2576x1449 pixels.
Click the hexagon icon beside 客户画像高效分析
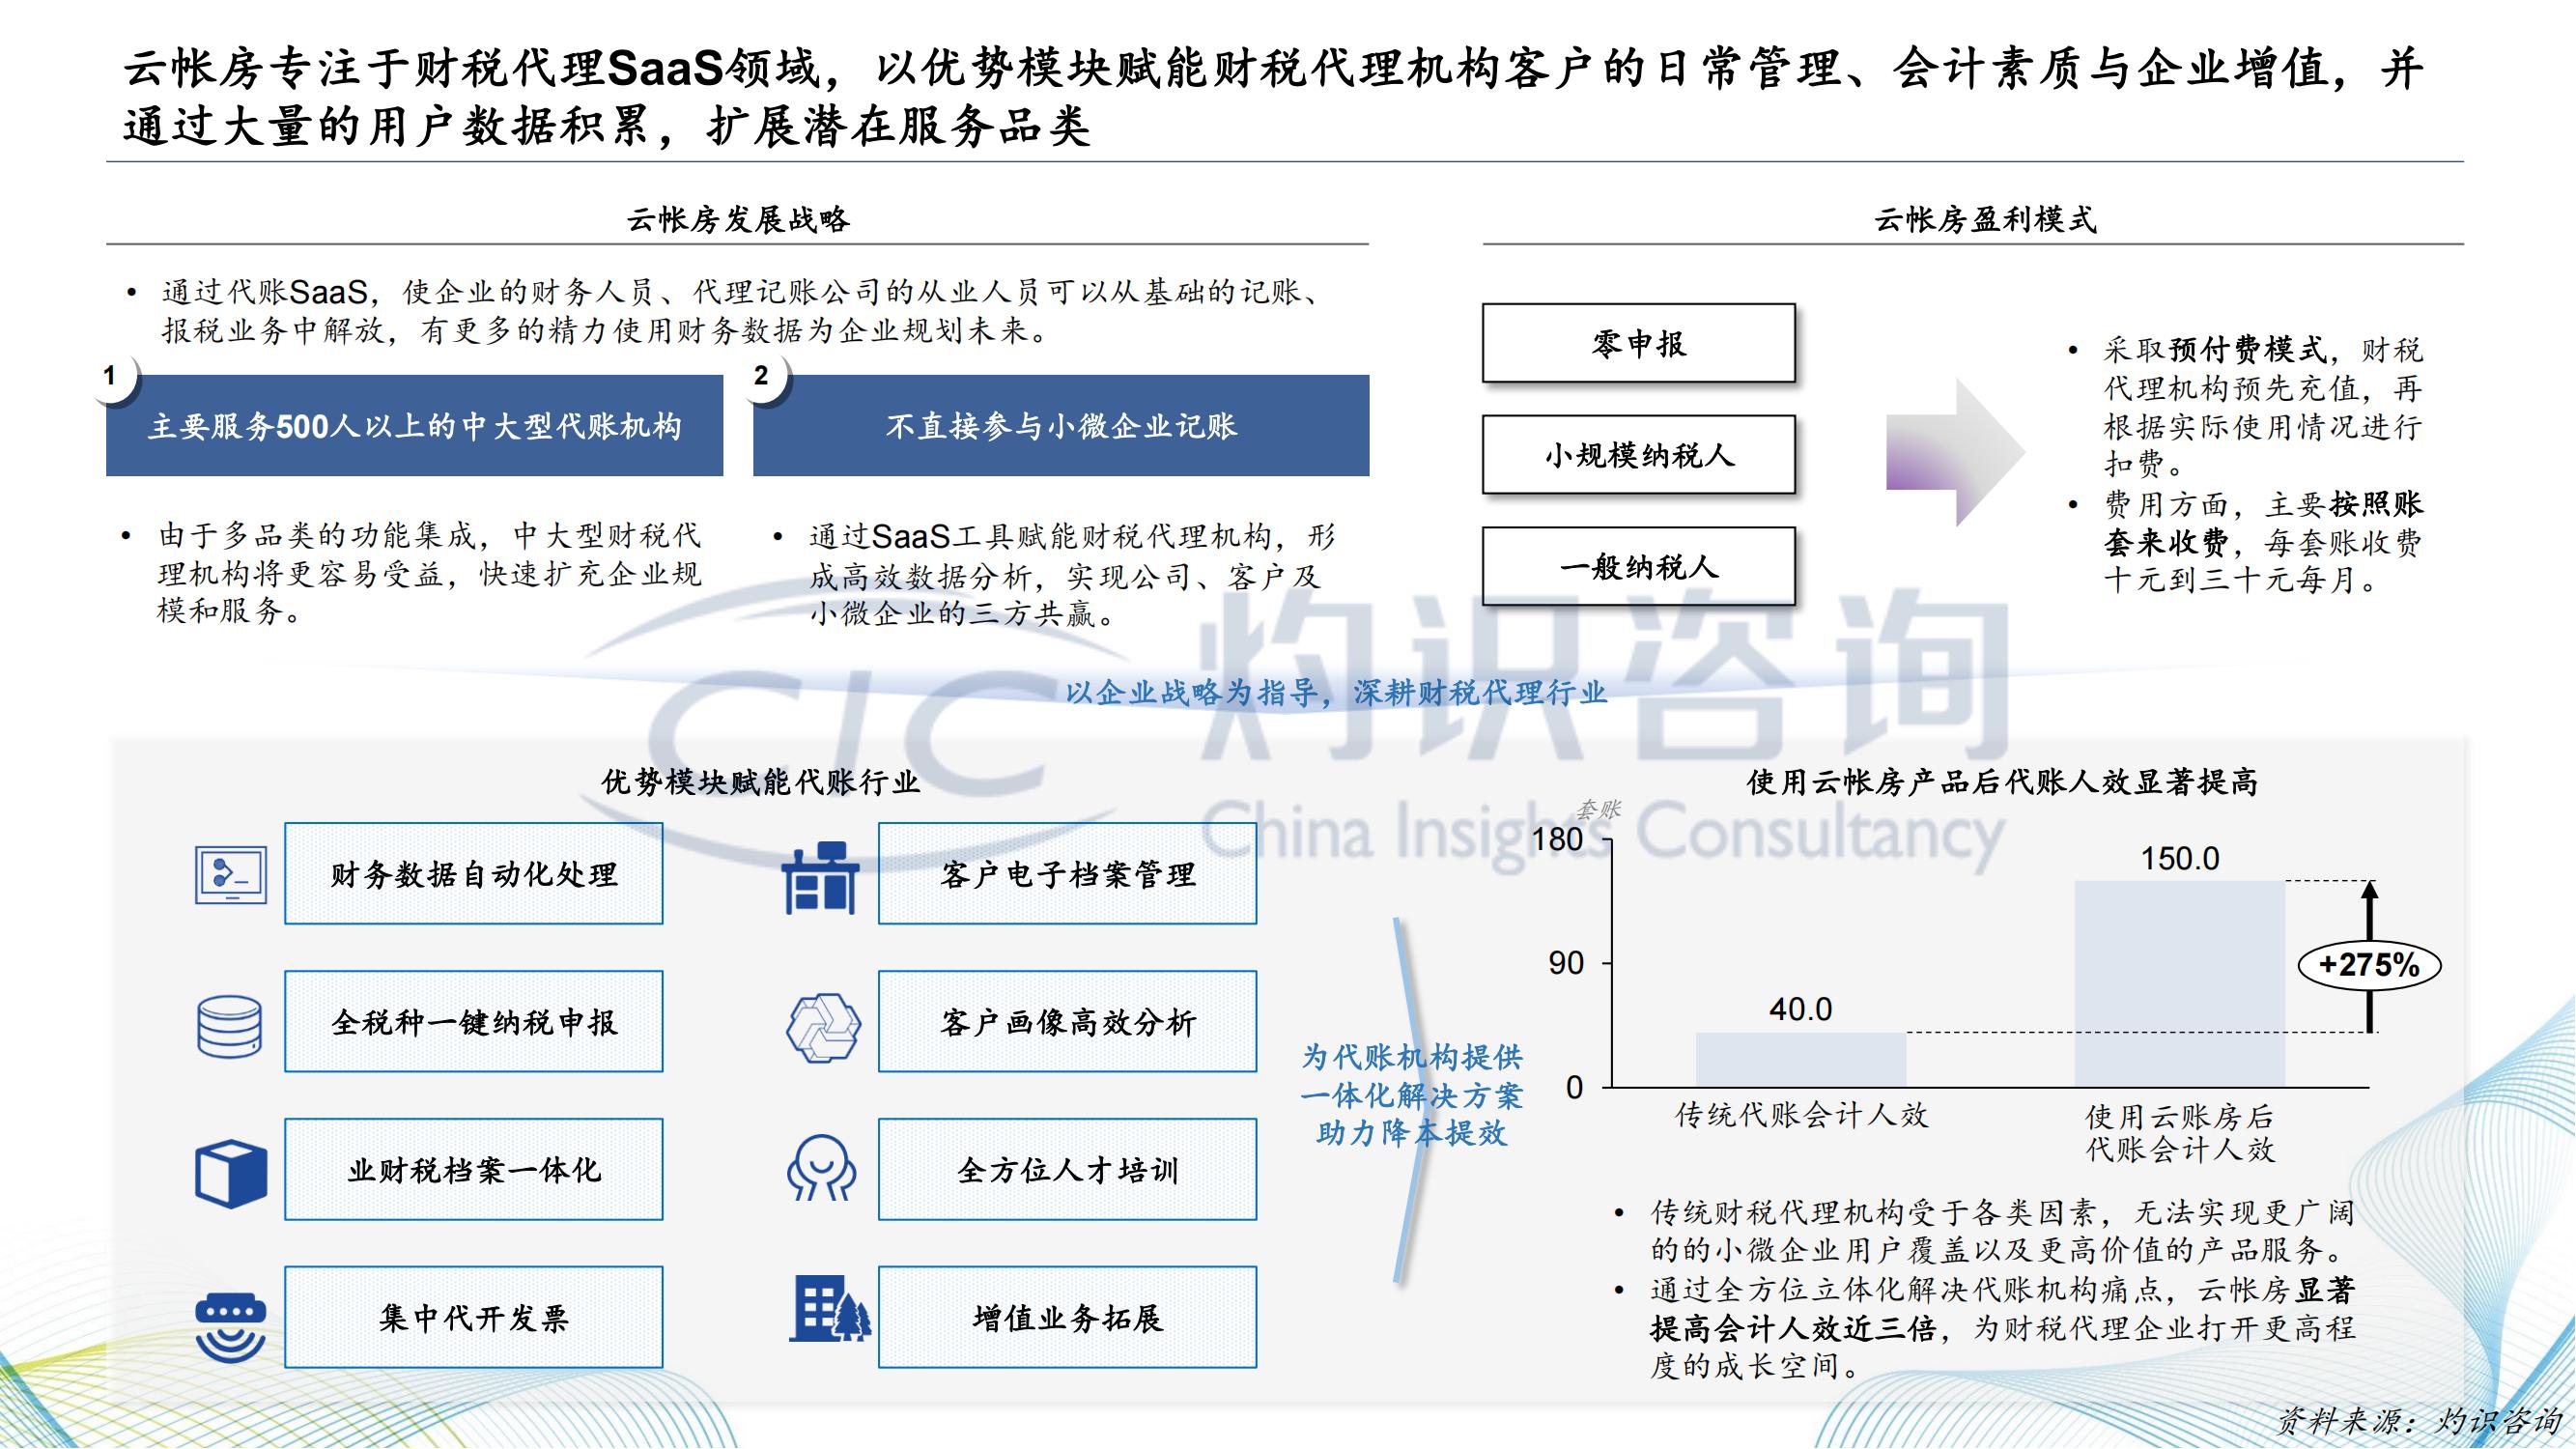pos(823,1027)
